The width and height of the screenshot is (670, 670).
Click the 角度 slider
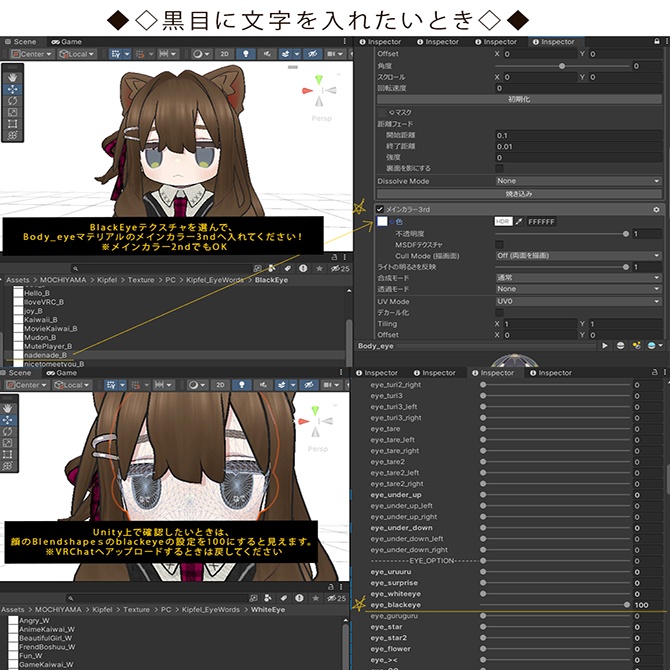(x=561, y=66)
